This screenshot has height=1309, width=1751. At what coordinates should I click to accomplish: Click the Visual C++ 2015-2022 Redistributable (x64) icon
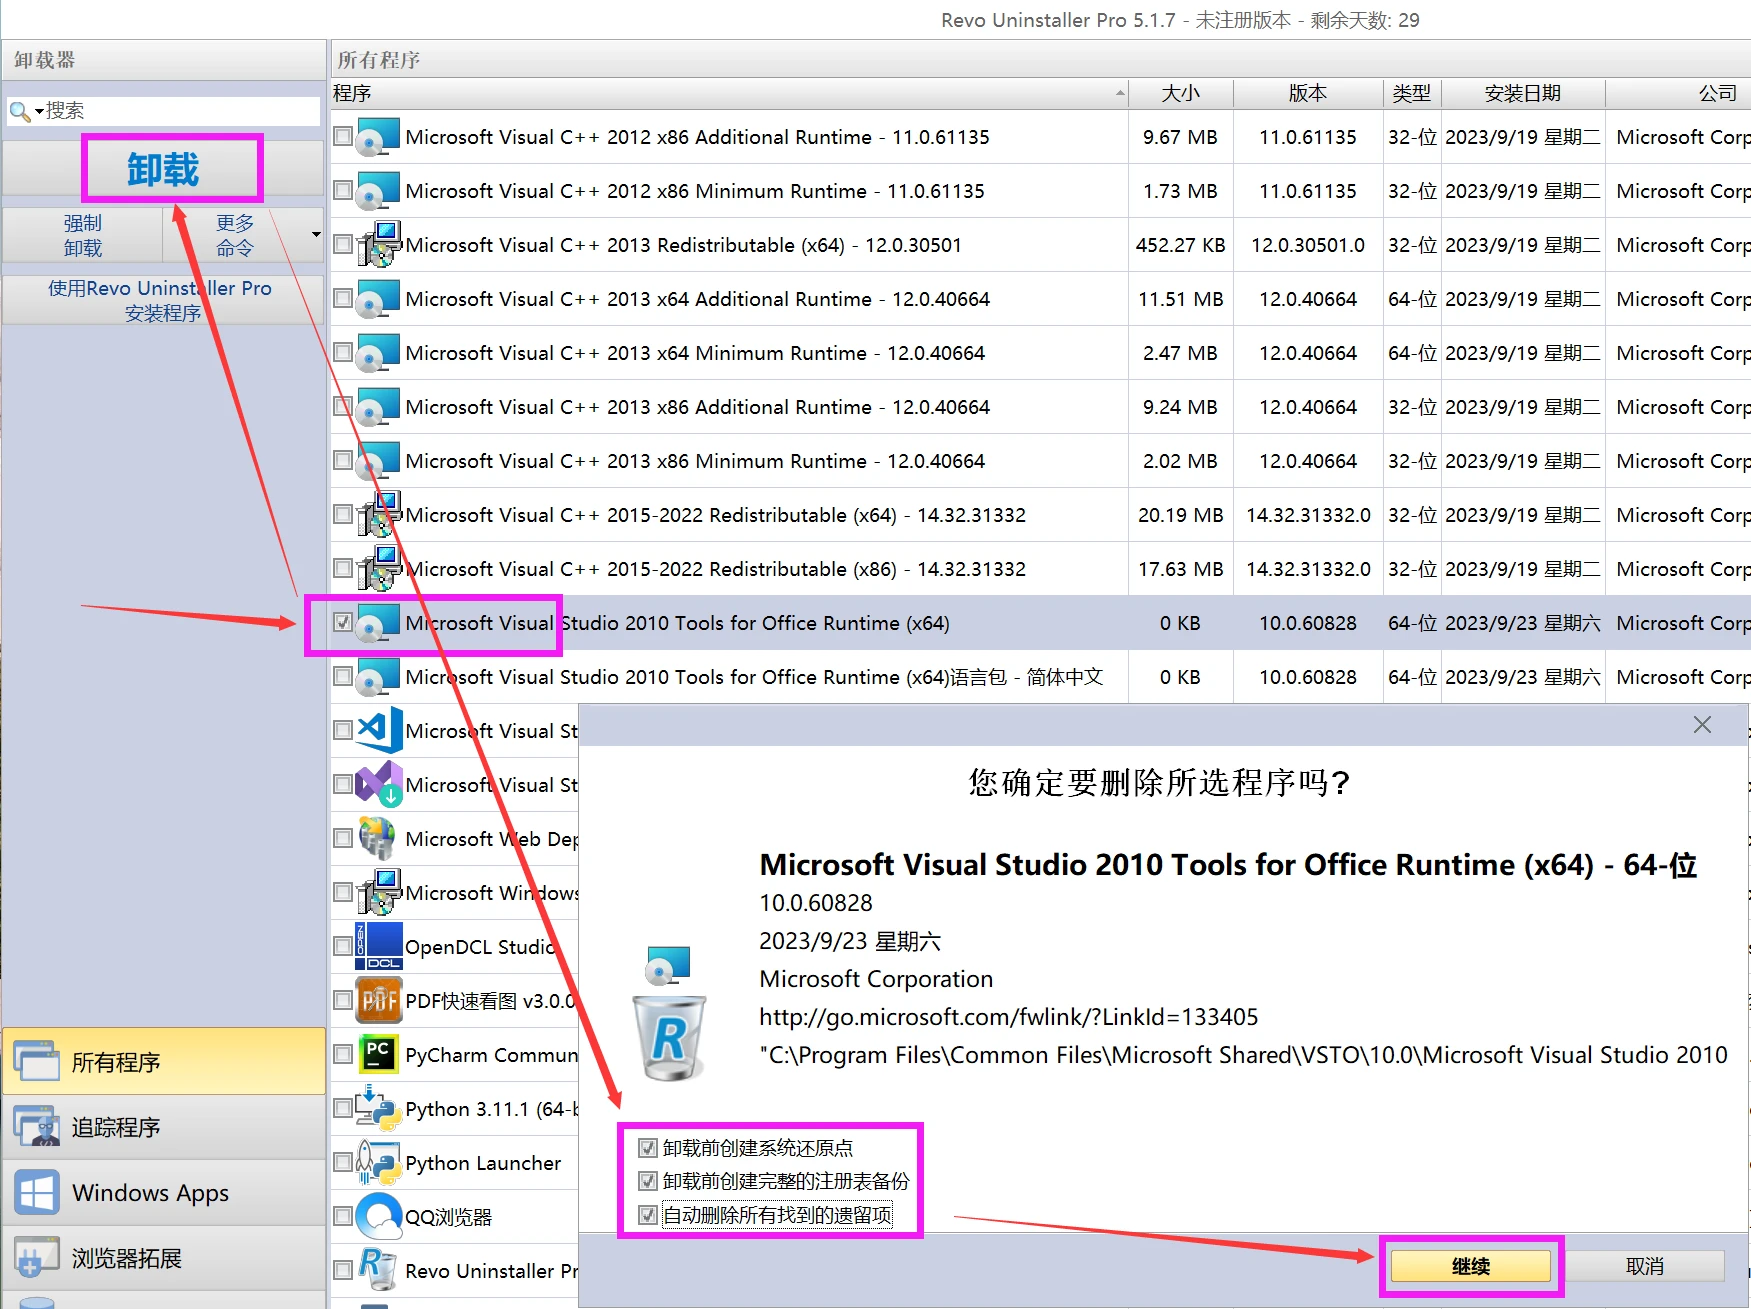[379, 515]
